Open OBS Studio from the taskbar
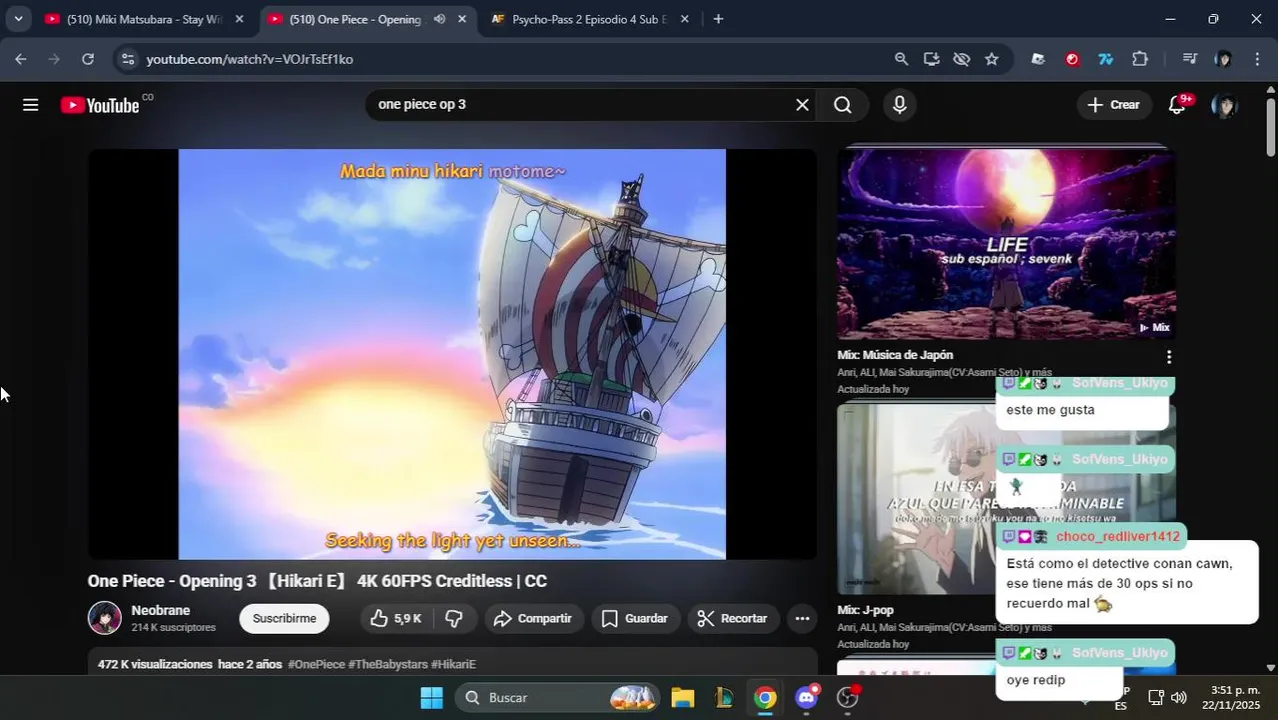 848,697
